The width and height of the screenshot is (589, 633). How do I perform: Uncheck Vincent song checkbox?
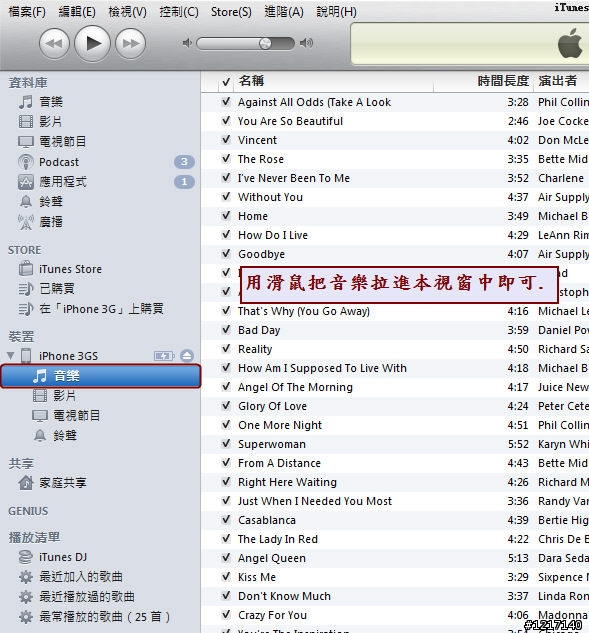click(226, 140)
